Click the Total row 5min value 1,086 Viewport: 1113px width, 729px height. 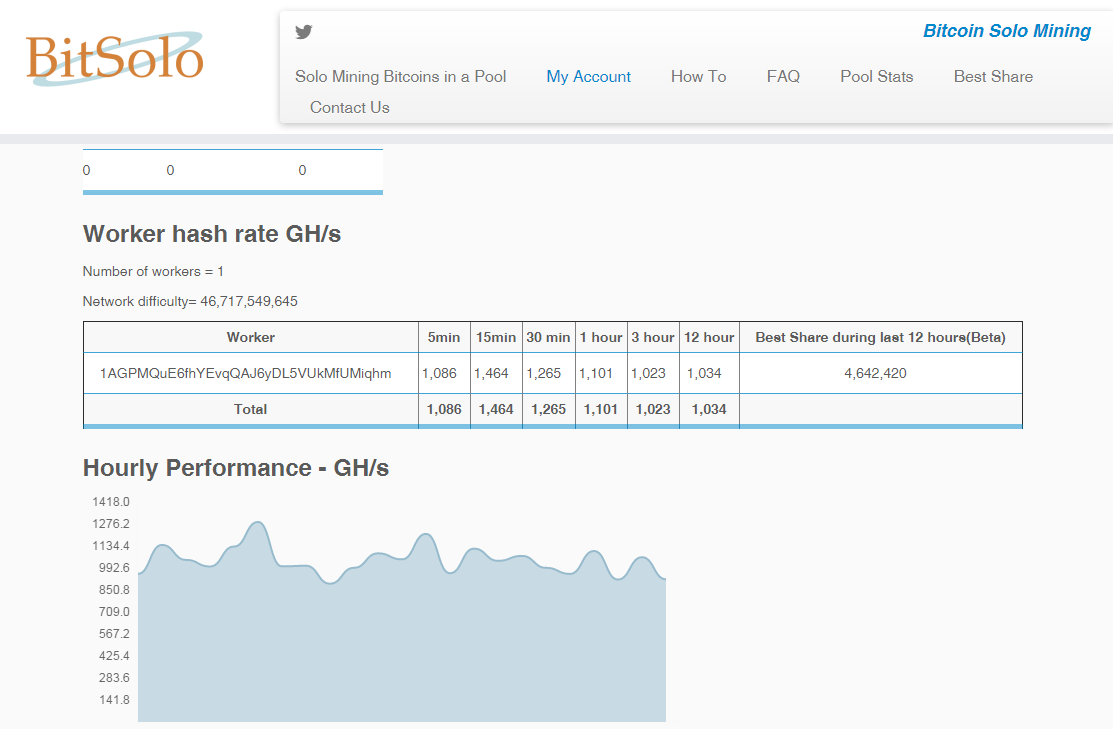pyautogui.click(x=444, y=410)
